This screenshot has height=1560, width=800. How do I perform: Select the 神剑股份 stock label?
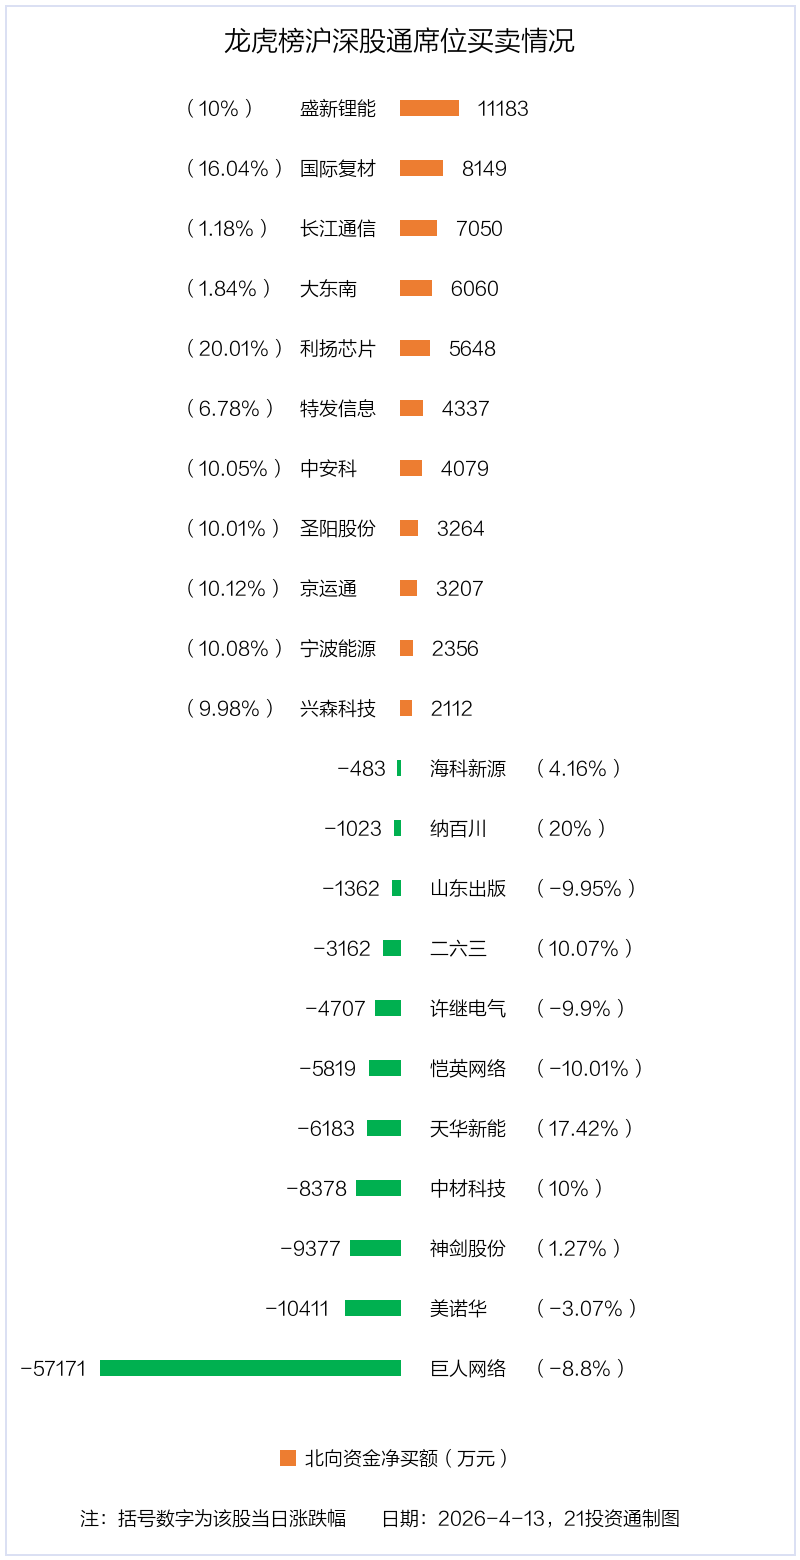468,1248
